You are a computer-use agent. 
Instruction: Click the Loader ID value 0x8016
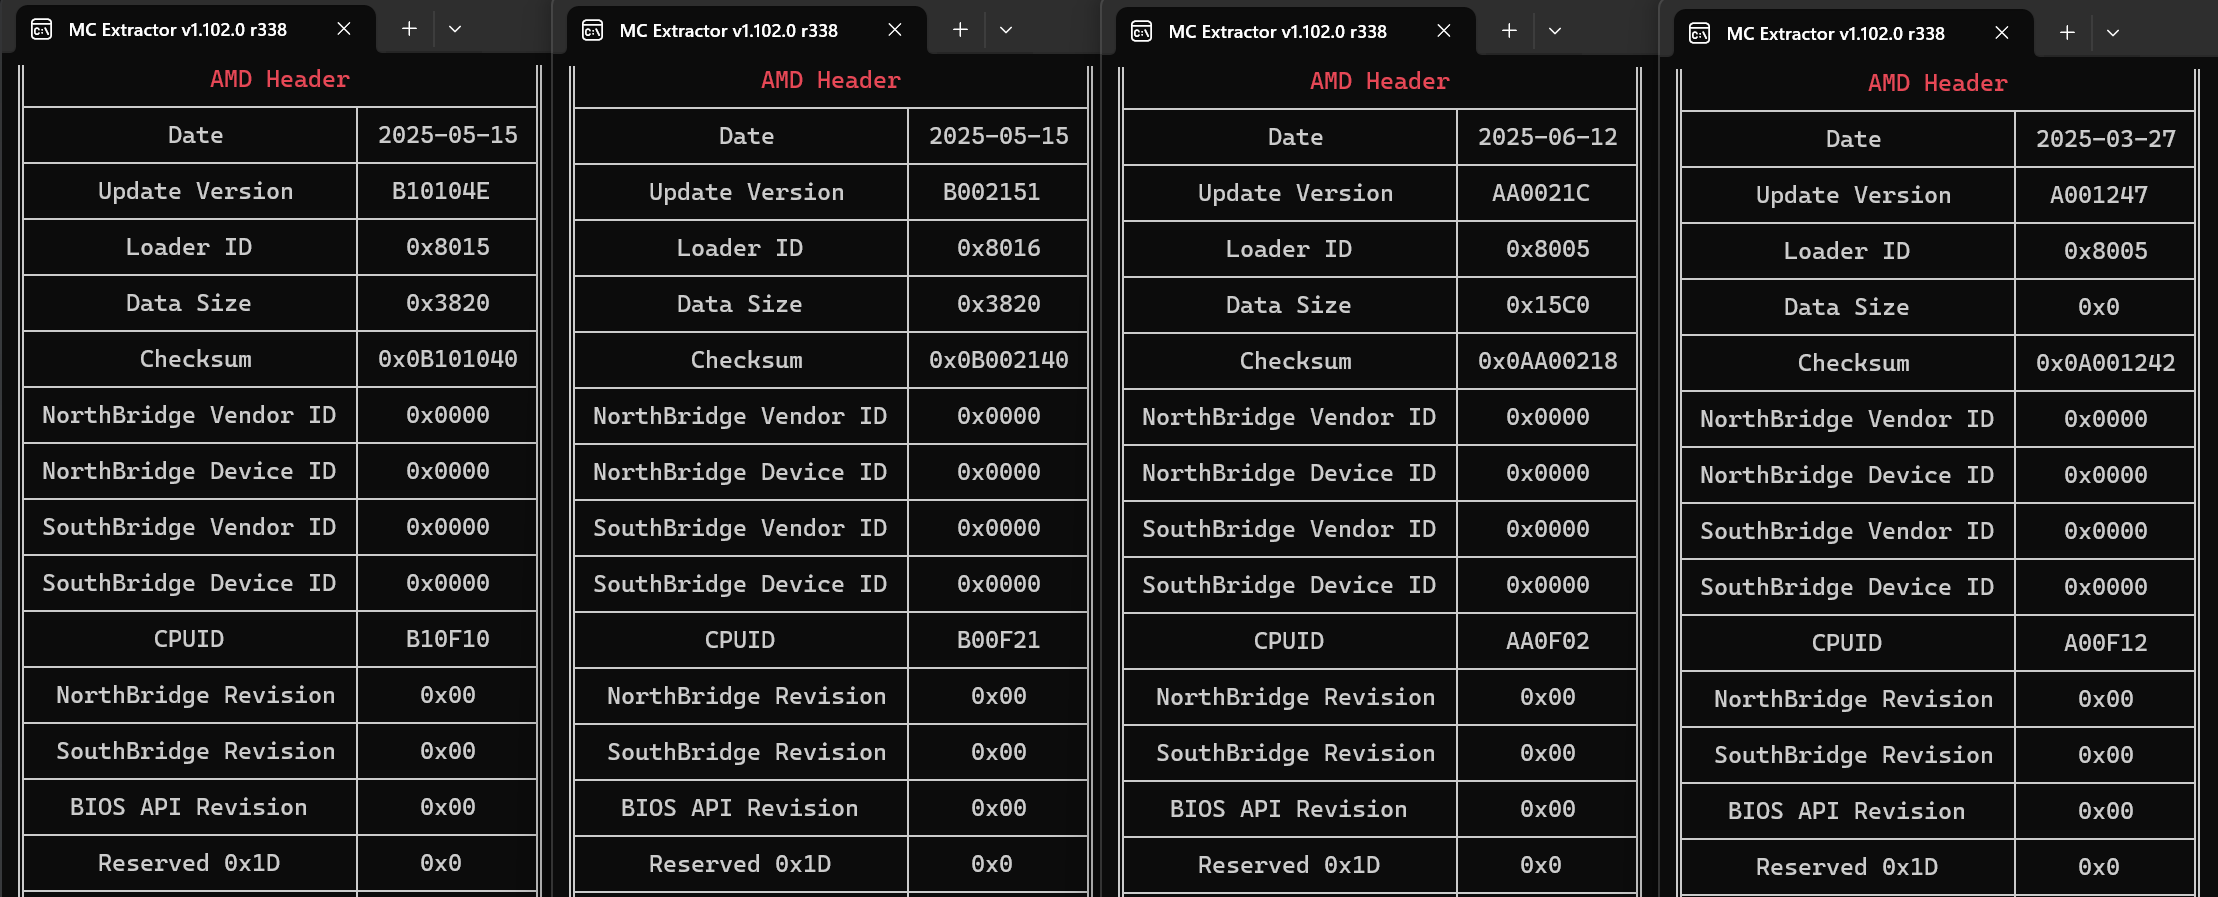(x=999, y=248)
